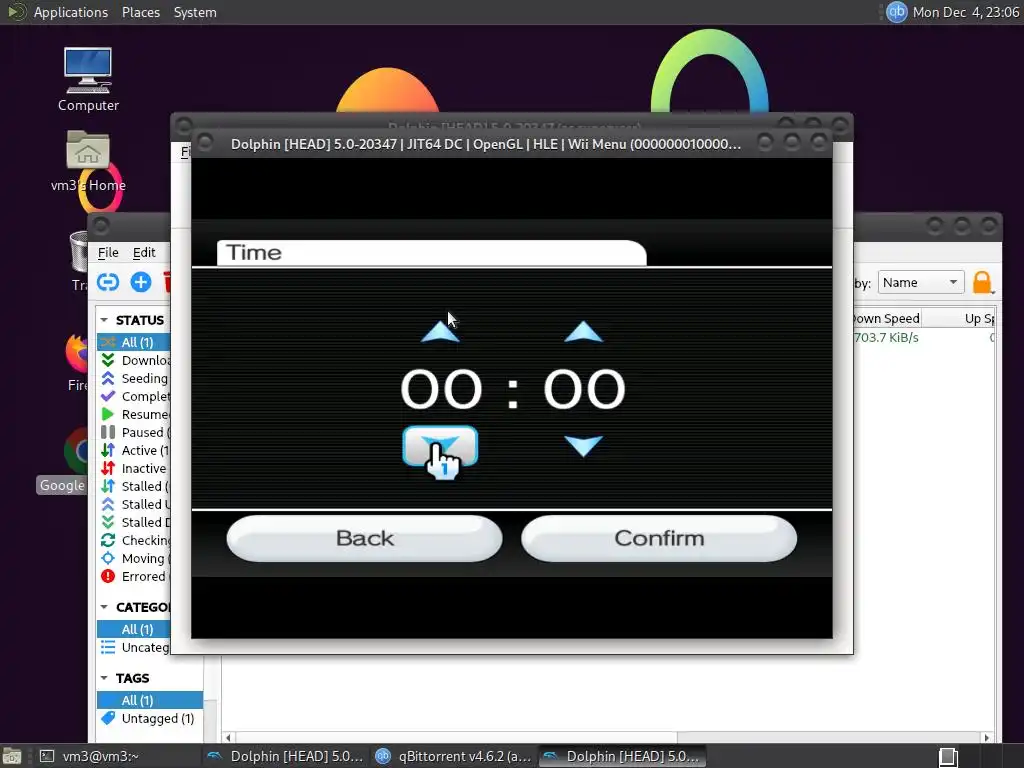Open the System menu
The height and width of the screenshot is (768, 1024).
point(195,12)
